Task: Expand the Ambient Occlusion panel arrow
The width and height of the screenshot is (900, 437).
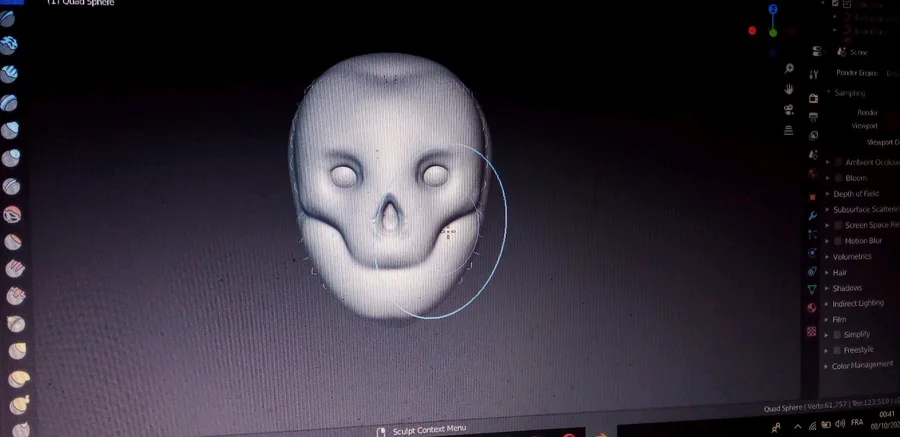Action: pos(828,163)
